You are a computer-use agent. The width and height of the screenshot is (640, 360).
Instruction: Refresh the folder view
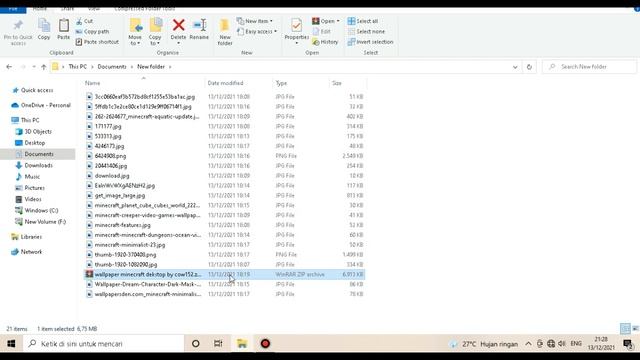[x=529, y=67]
